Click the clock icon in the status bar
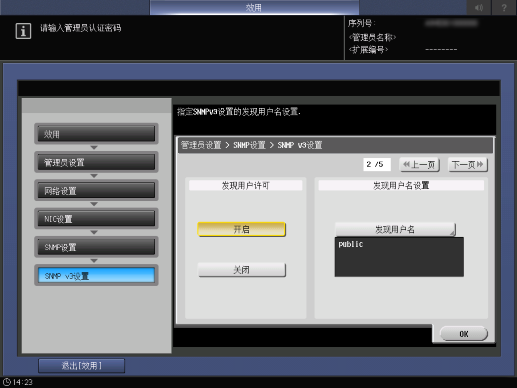 click(x=7, y=382)
